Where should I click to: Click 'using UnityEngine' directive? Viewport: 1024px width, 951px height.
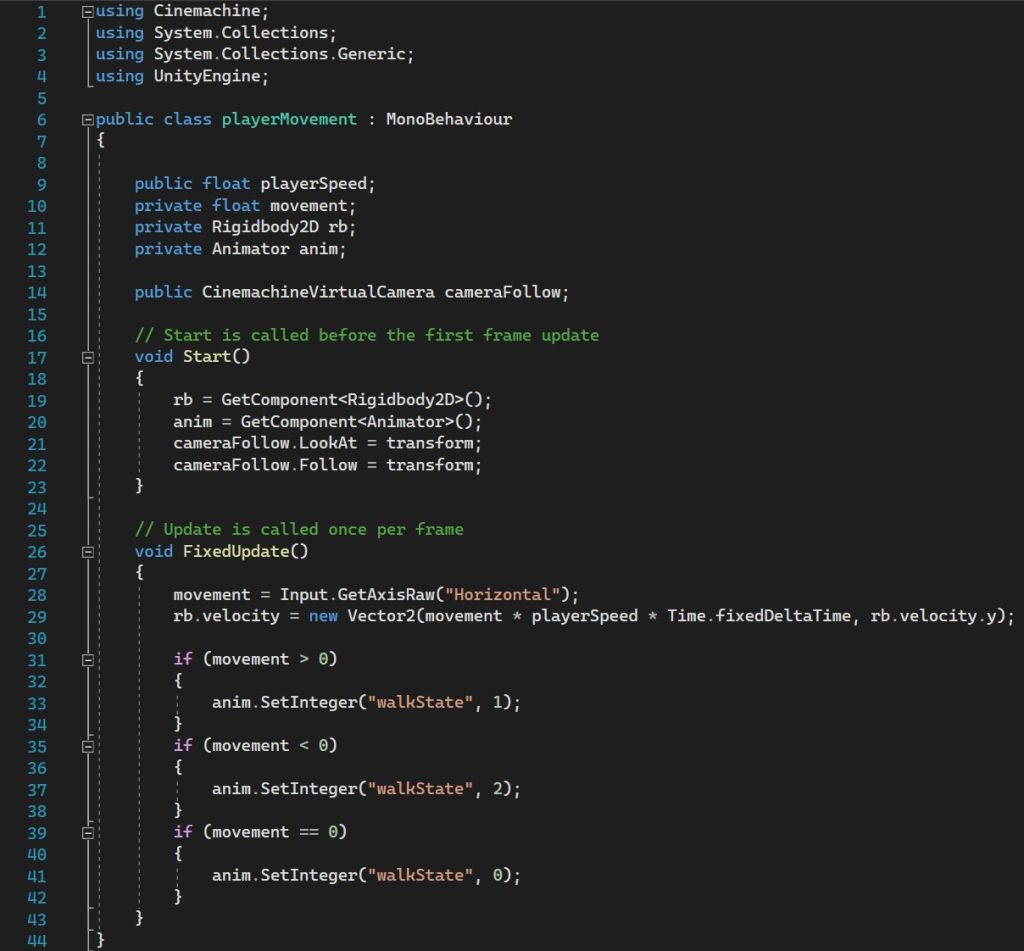(x=182, y=76)
